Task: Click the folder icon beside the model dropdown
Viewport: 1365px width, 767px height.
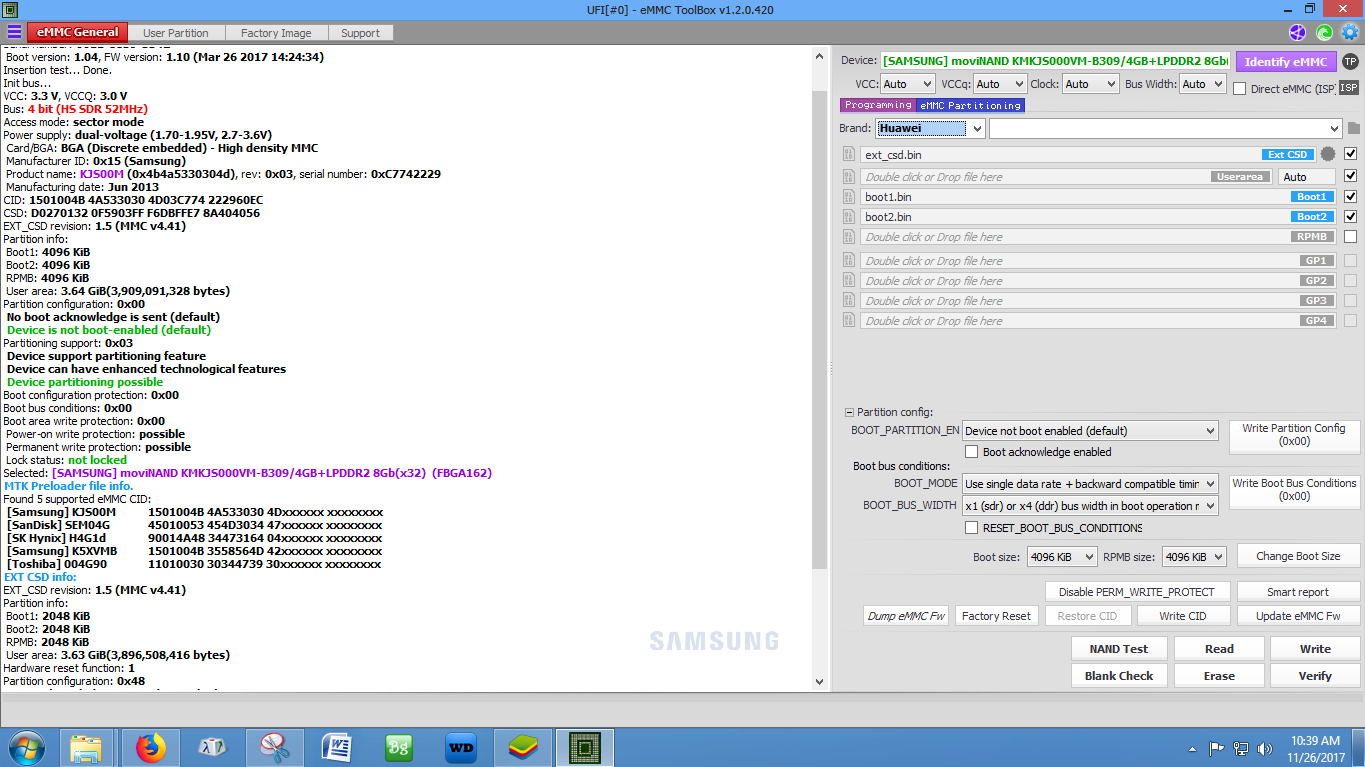Action: pos(1354,128)
